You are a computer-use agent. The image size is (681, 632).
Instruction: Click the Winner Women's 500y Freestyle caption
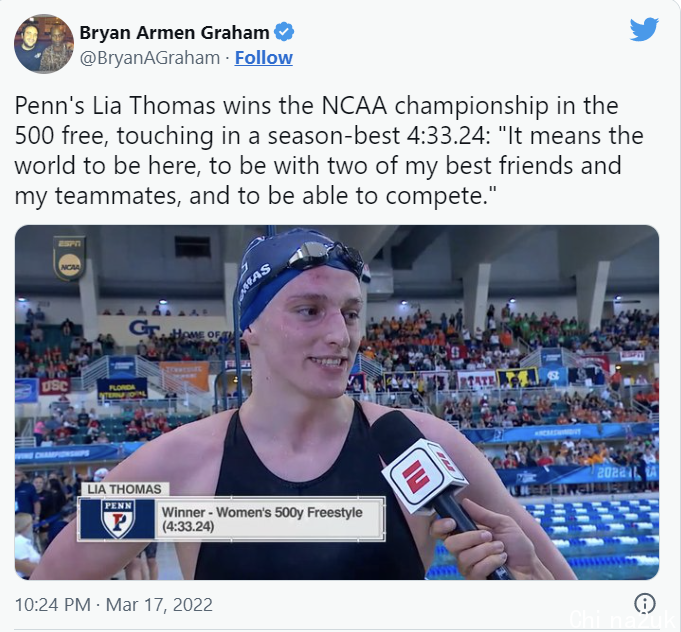[x=262, y=519]
